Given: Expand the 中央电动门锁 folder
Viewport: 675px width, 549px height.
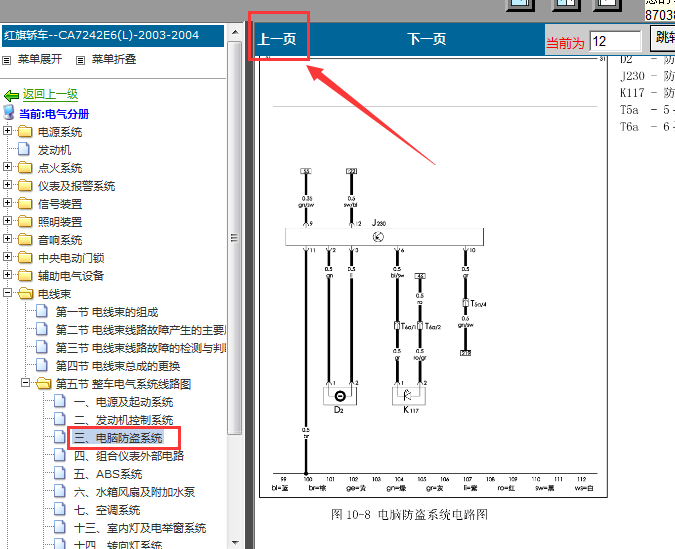Looking at the screenshot, I should click(7, 256).
